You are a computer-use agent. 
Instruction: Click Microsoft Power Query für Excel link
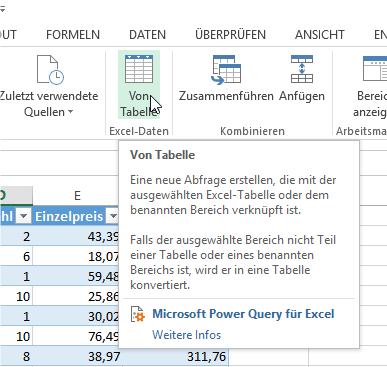[243, 314]
